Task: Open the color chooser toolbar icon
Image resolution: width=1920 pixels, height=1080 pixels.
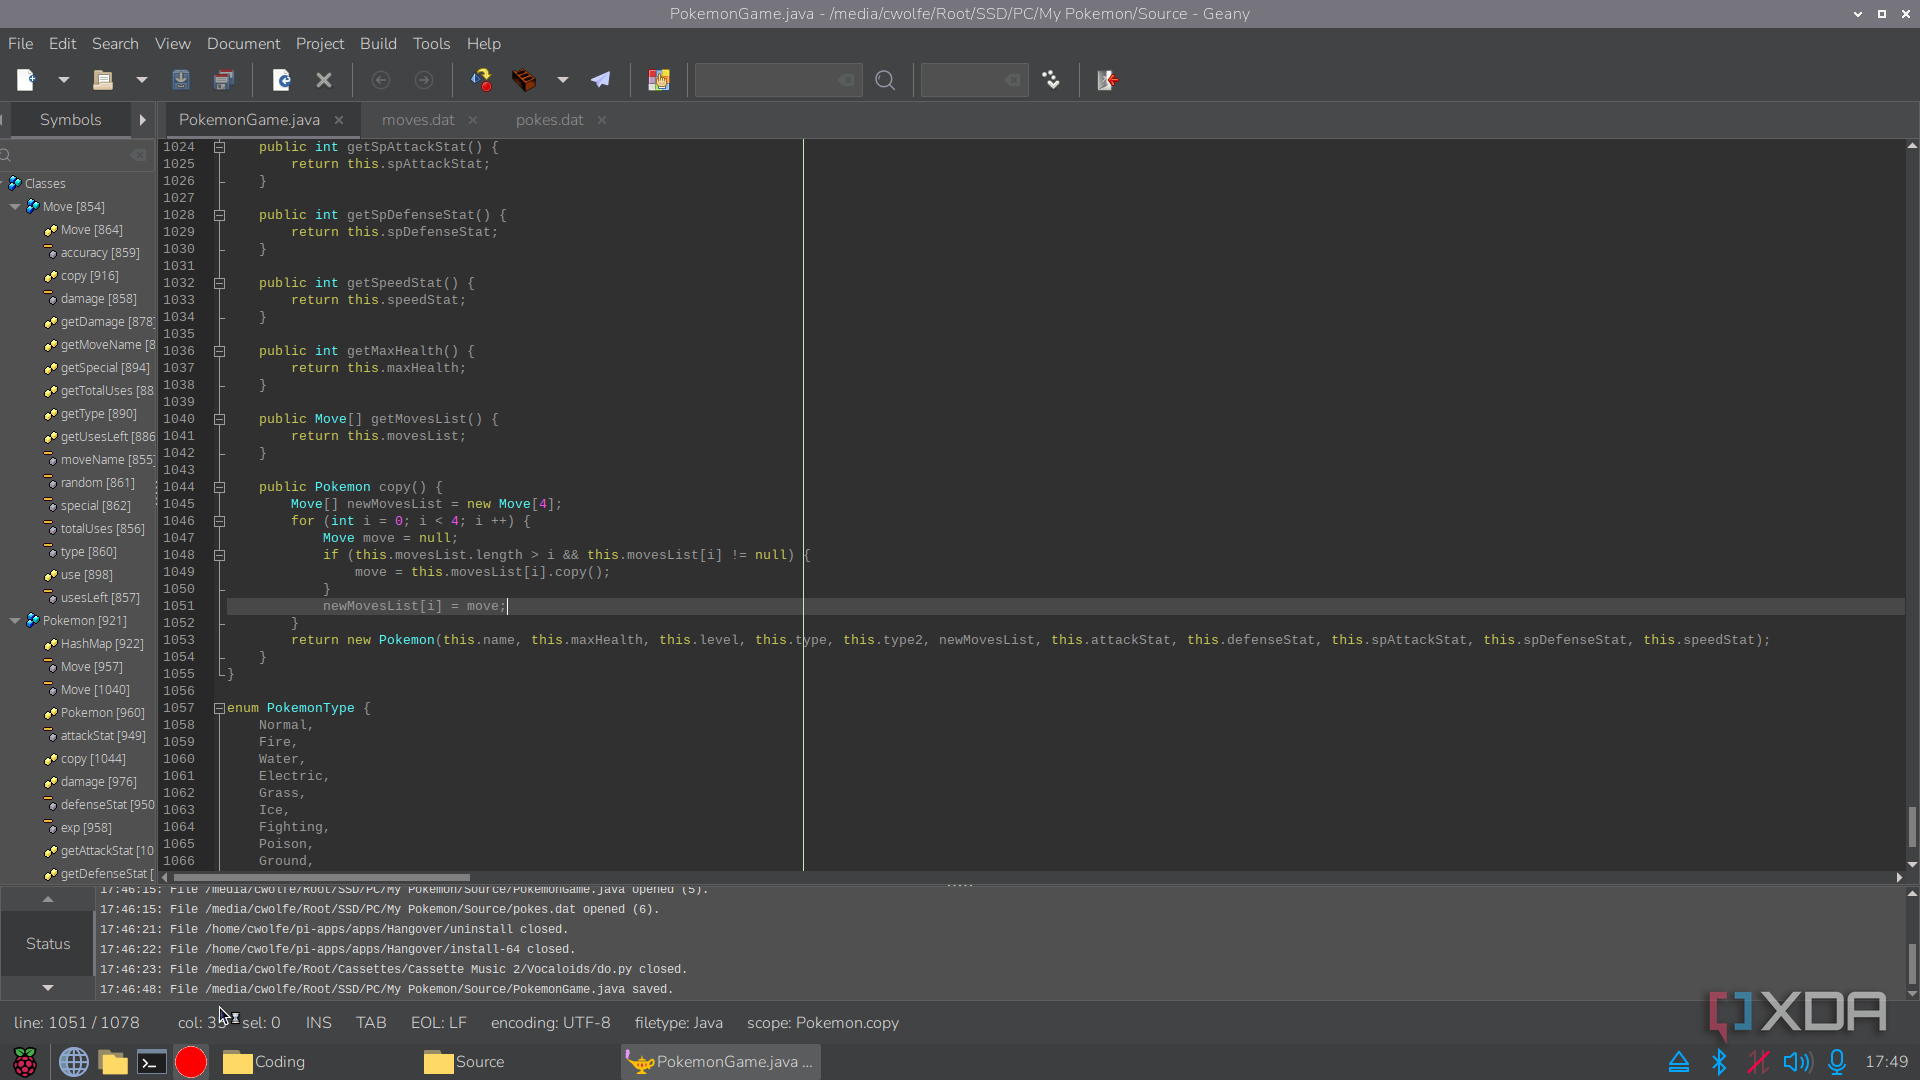Action: 658,80
